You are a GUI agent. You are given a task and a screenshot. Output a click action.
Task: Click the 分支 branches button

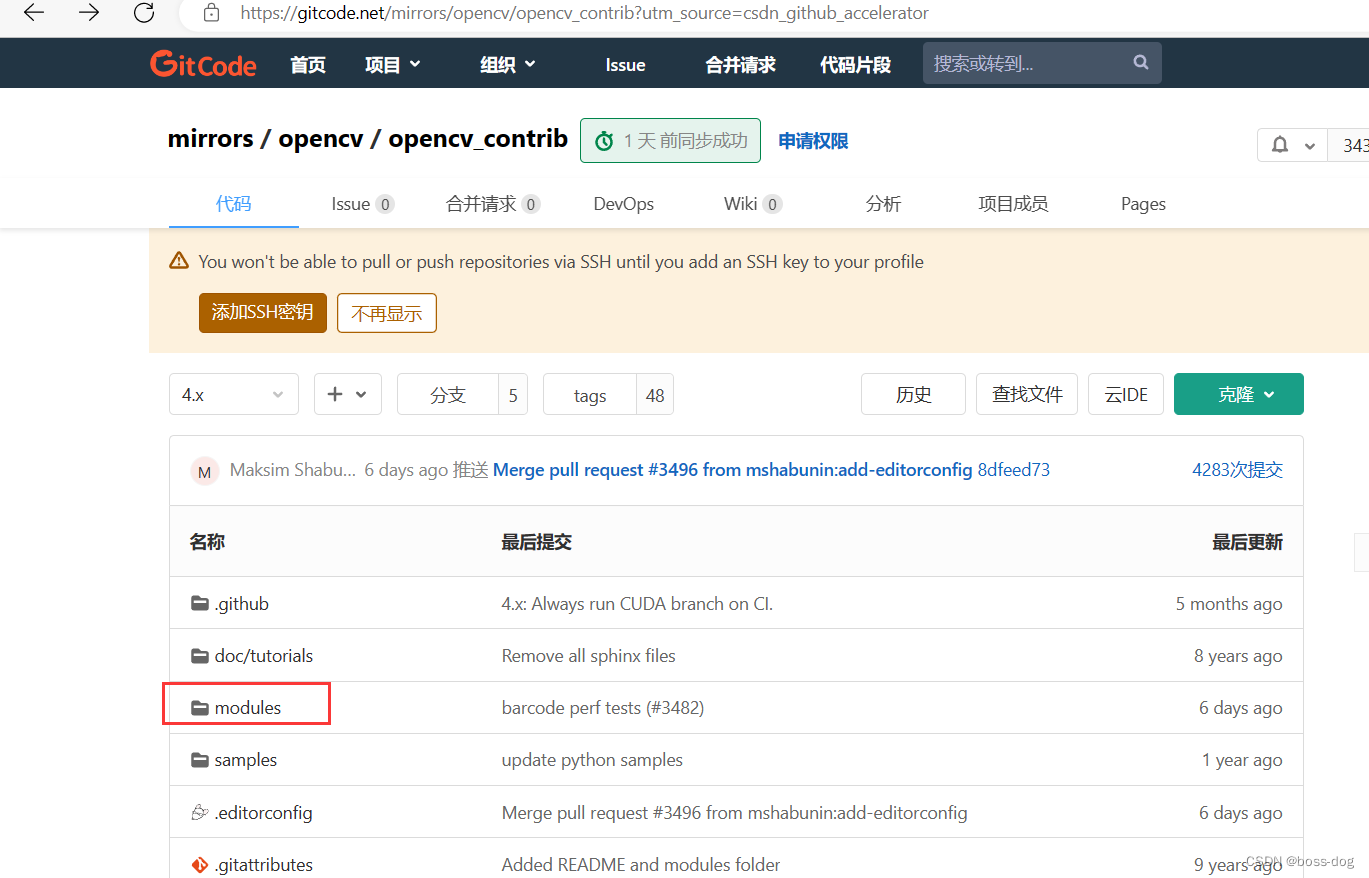click(448, 395)
